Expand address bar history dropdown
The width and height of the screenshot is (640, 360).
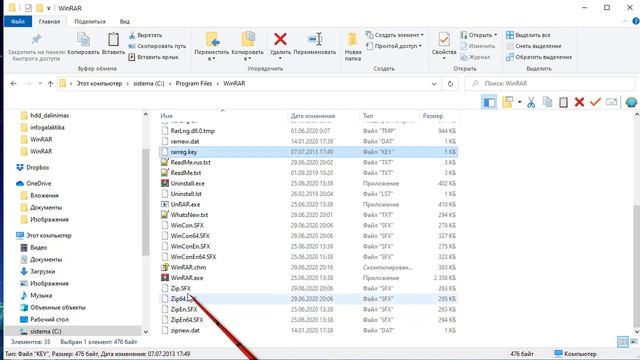point(433,84)
